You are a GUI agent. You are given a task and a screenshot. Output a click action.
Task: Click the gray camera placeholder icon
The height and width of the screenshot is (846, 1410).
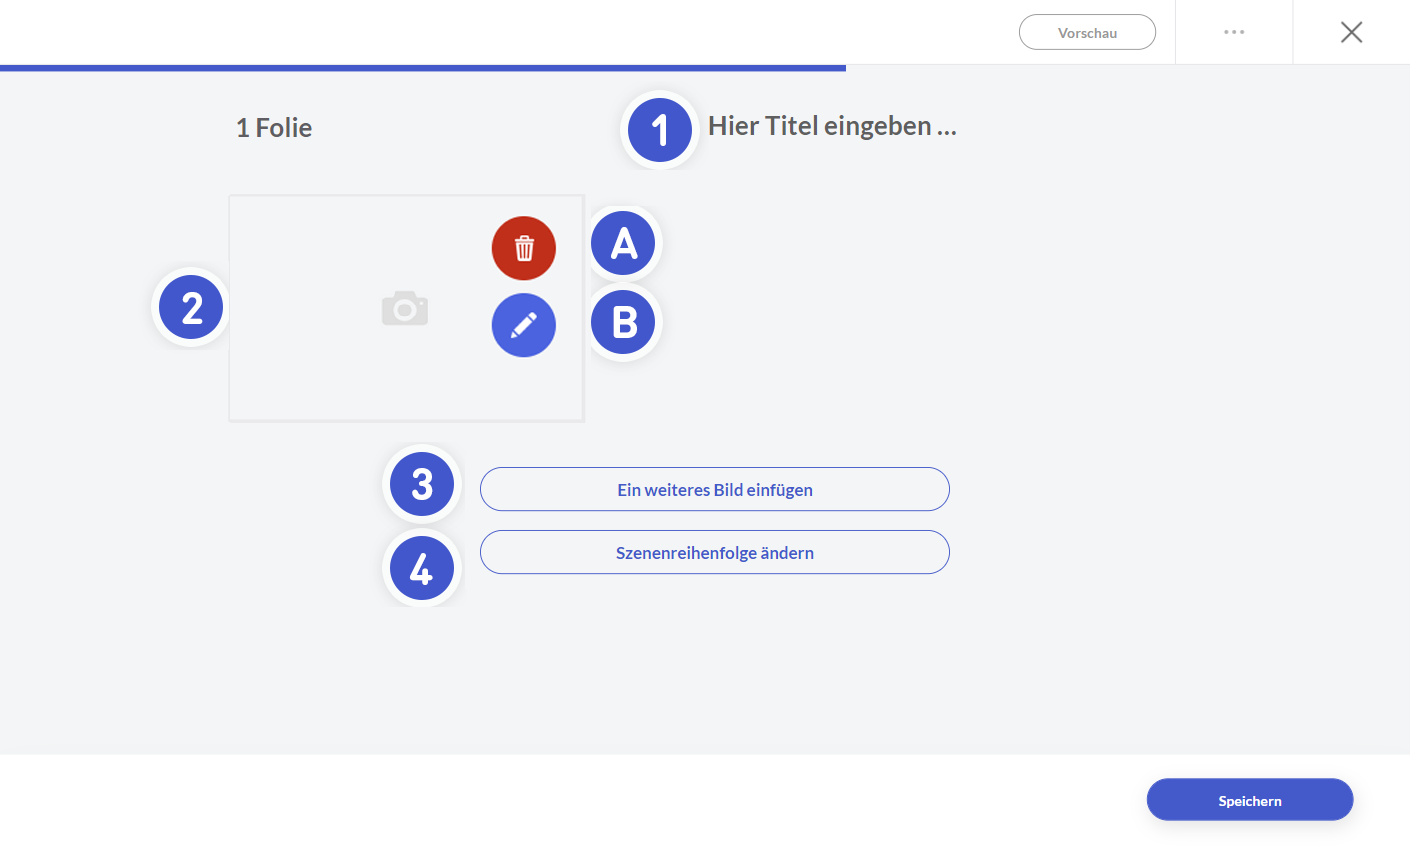(x=405, y=308)
